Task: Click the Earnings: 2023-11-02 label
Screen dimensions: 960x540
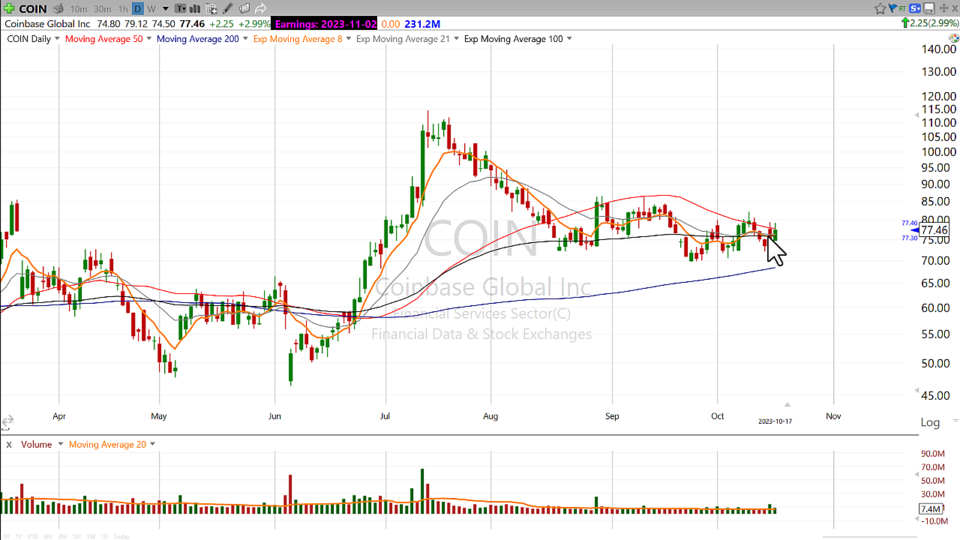Action: (325, 24)
